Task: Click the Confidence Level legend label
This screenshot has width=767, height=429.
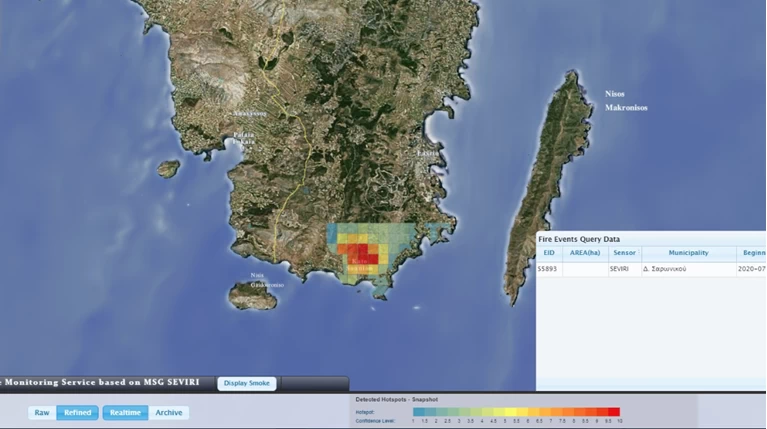Action: (x=376, y=421)
